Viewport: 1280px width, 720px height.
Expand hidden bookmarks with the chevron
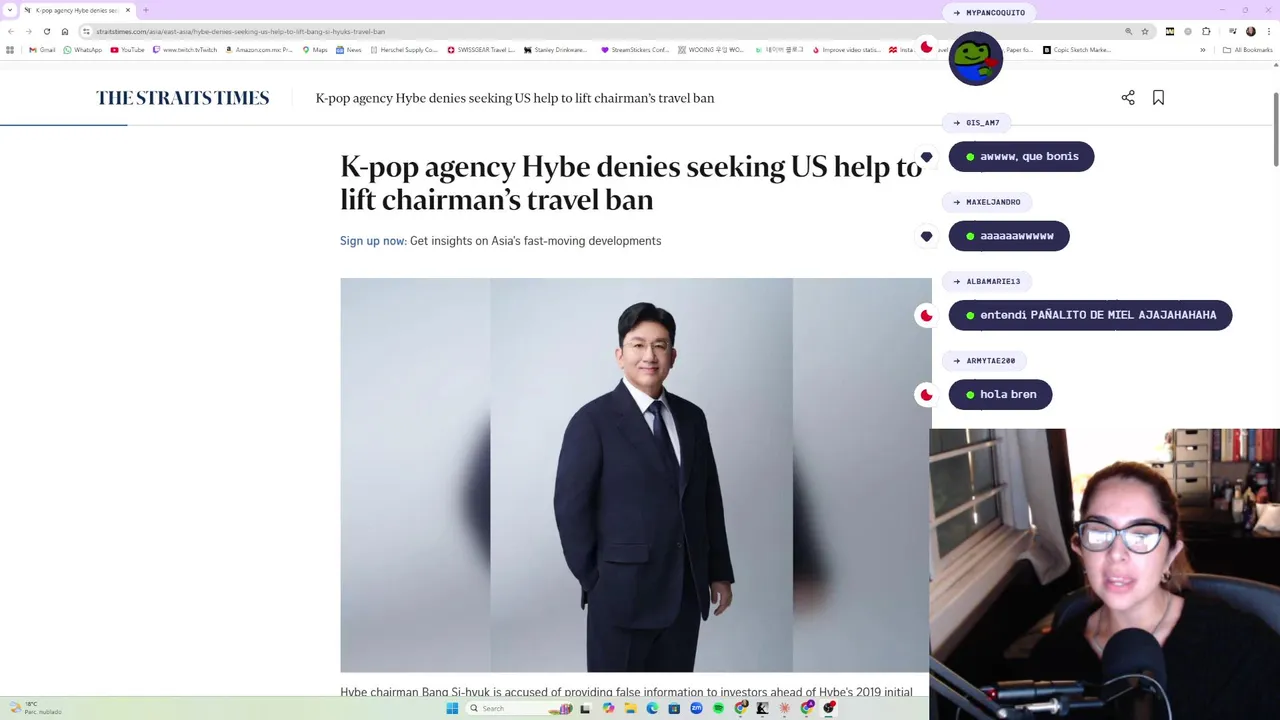1202,49
